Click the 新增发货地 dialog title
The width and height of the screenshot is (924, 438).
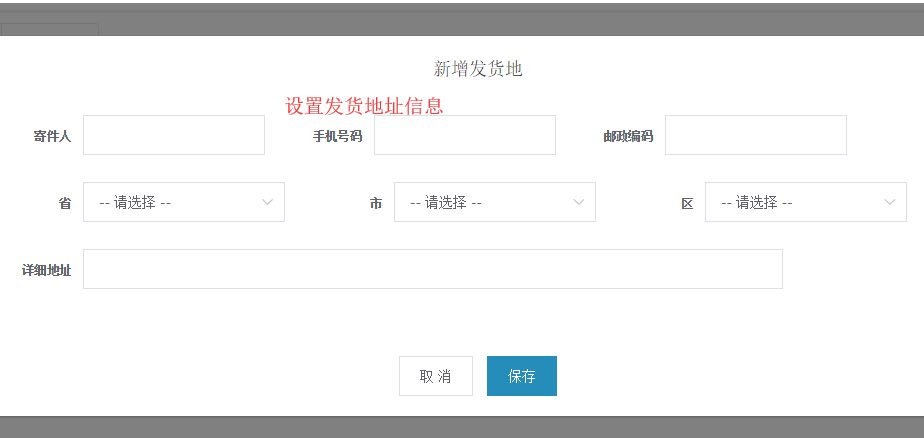tap(478, 70)
